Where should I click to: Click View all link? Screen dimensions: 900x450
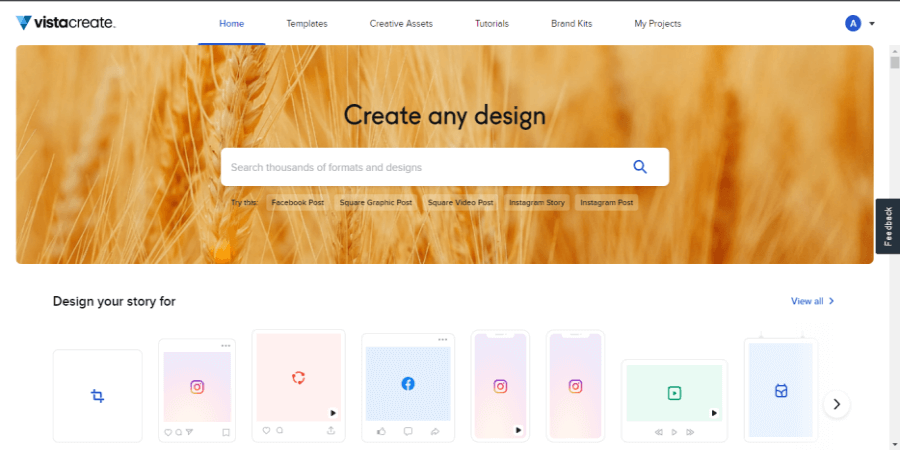click(812, 301)
